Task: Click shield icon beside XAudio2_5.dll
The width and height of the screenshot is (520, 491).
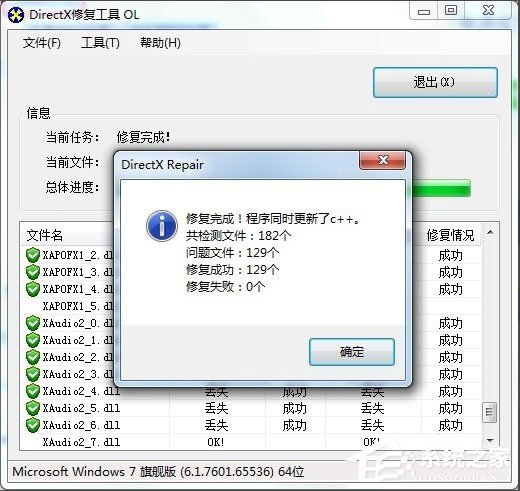Action: [x=33, y=408]
